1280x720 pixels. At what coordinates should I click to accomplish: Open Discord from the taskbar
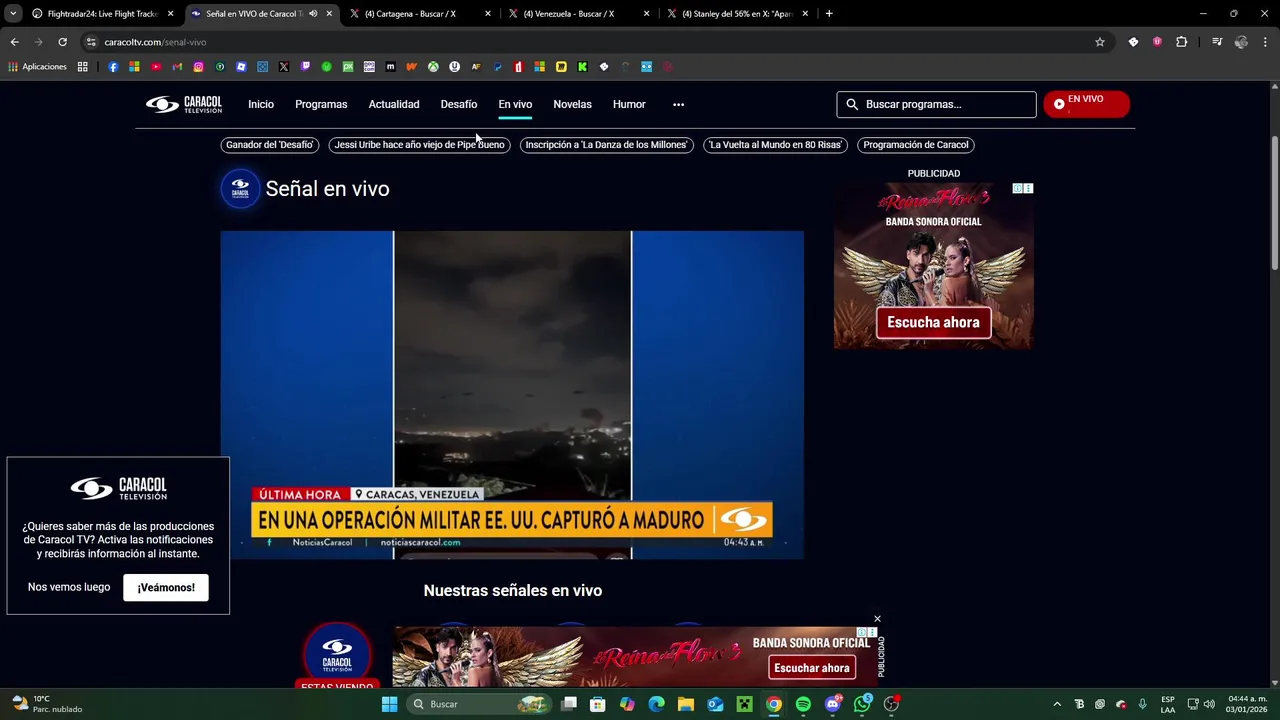(833, 704)
